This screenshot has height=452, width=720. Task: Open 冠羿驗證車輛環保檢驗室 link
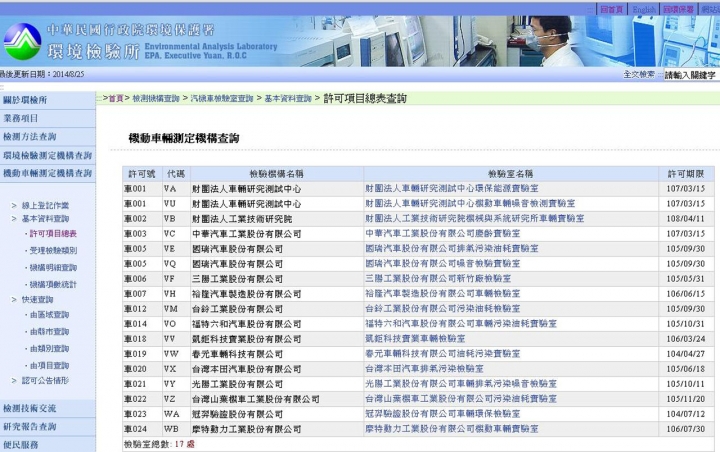[x=443, y=414]
